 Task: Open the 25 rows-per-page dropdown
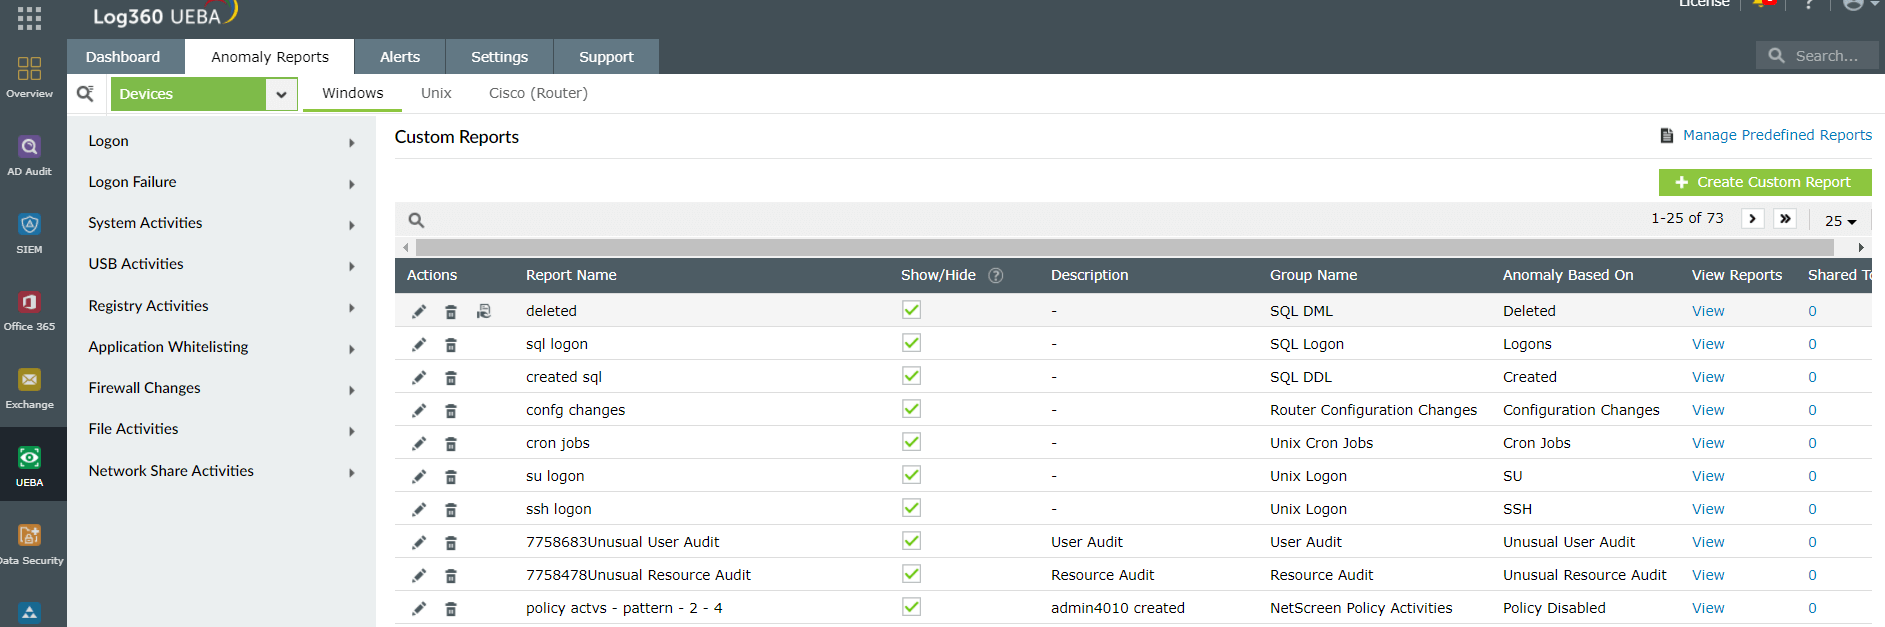point(1840,221)
